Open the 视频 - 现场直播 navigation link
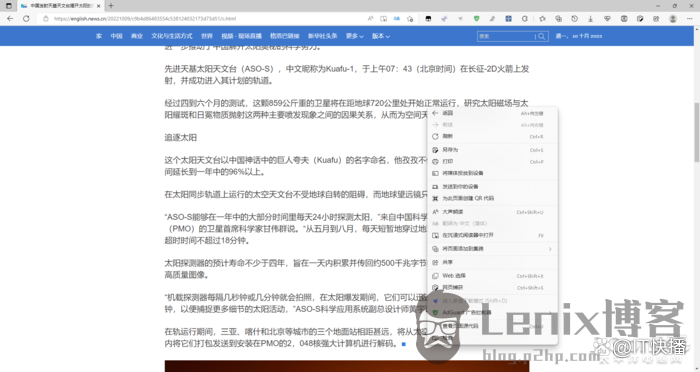 pyautogui.click(x=242, y=36)
